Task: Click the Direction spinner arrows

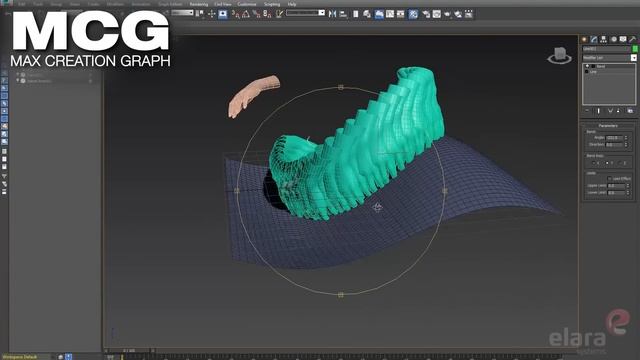Action: (x=627, y=144)
